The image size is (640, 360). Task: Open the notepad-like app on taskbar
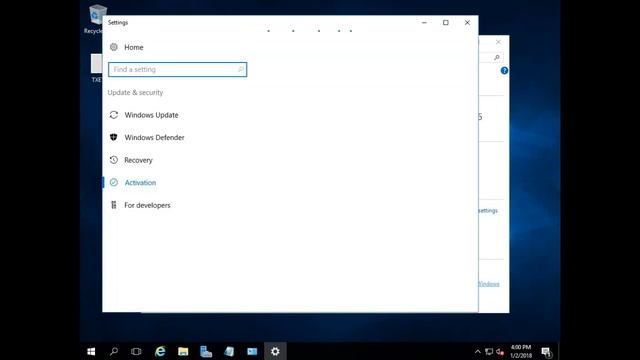point(229,351)
